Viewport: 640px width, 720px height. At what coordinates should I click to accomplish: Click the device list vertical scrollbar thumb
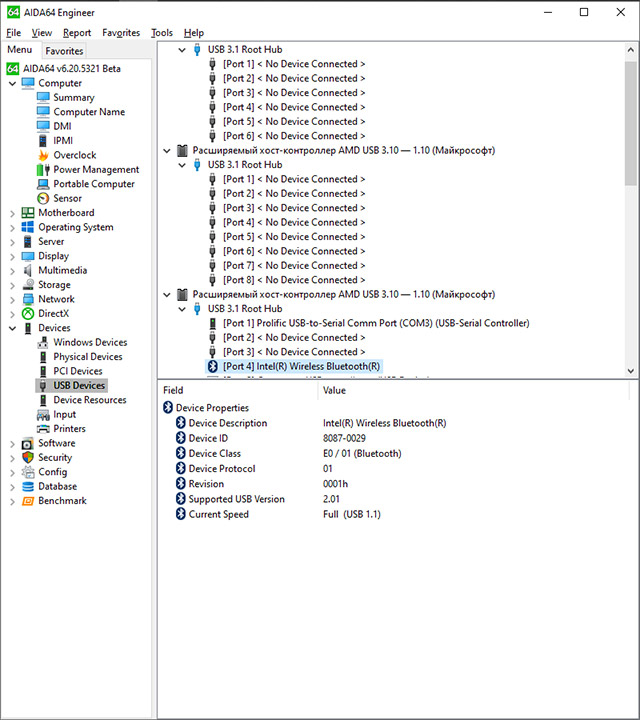point(631,123)
